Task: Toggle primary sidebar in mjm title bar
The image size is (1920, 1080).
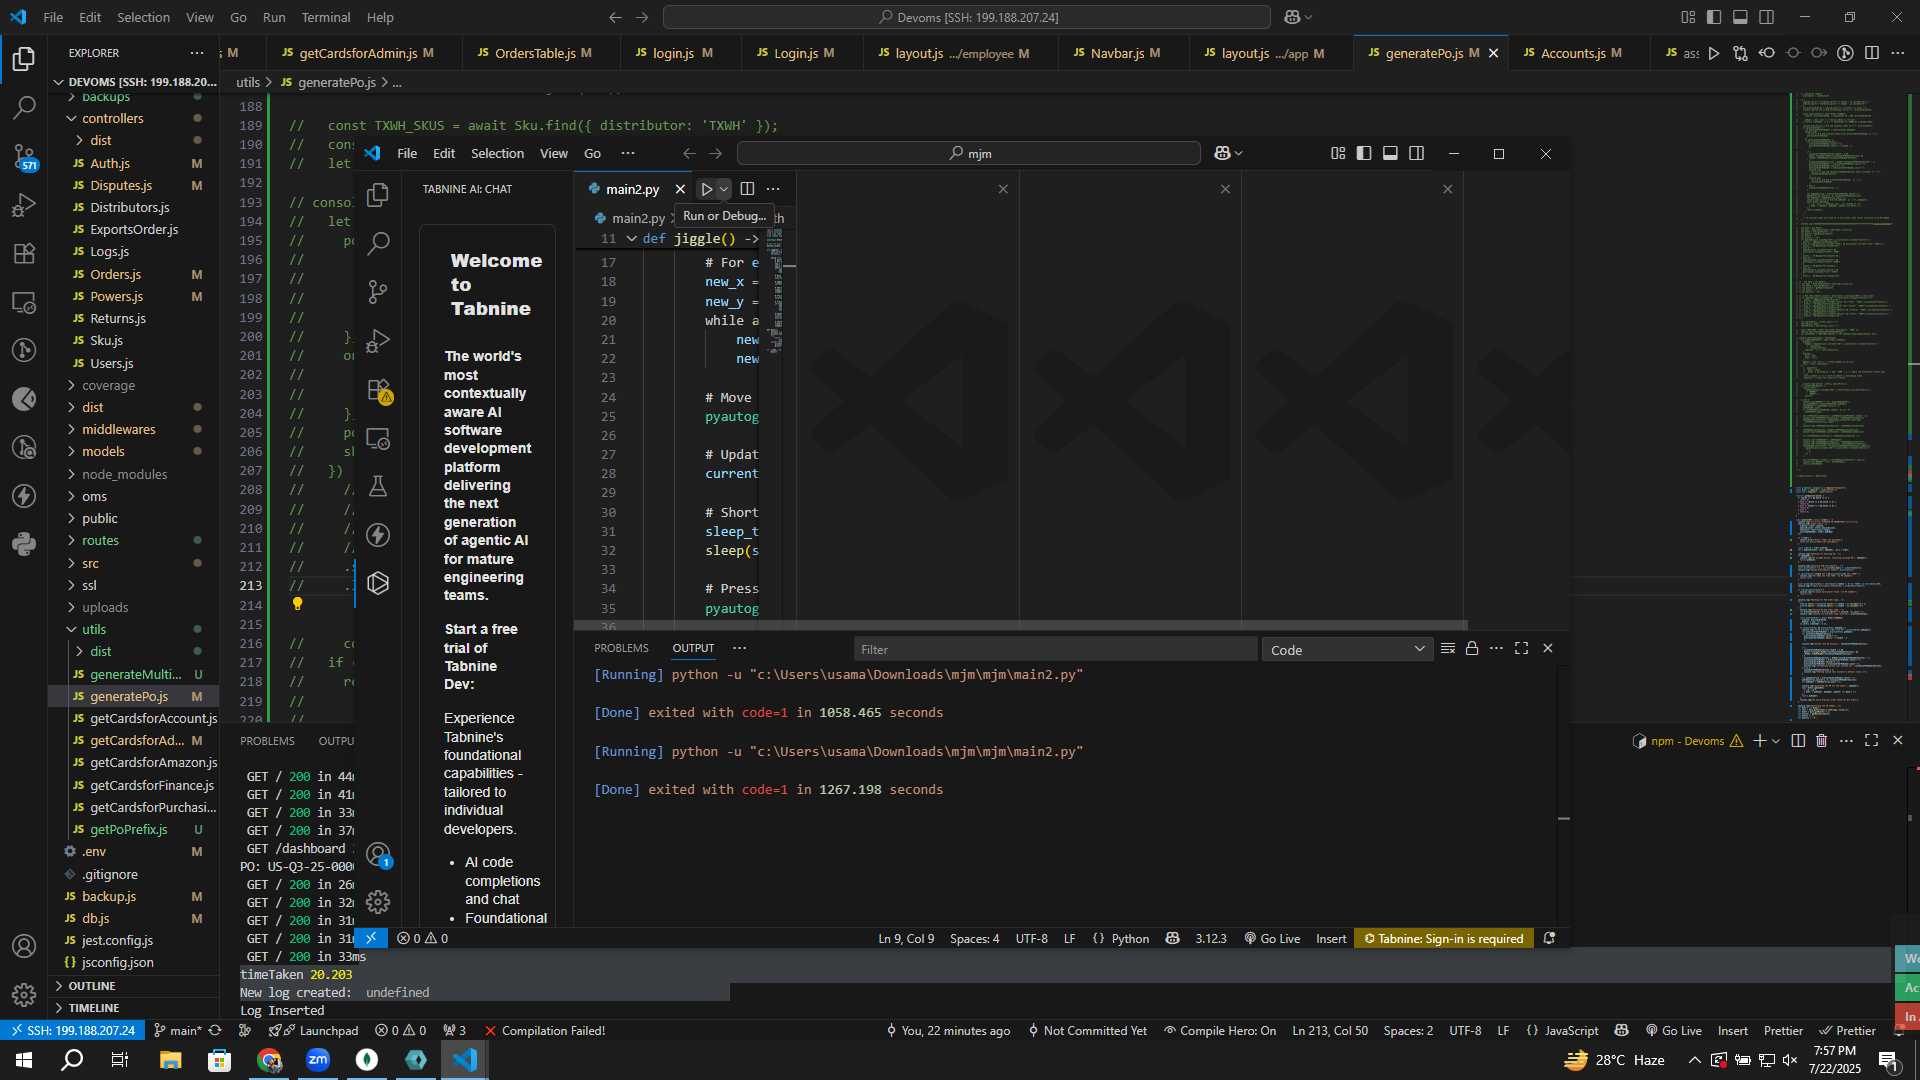Action: (x=1364, y=153)
